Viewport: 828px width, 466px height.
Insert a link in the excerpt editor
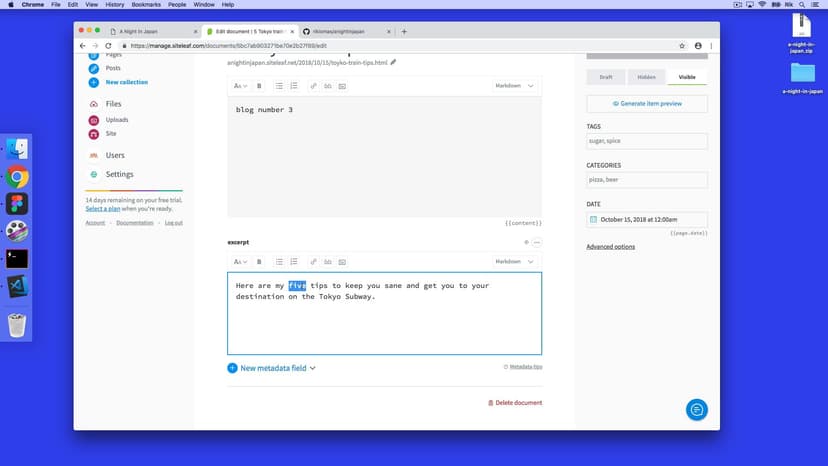(x=313, y=262)
